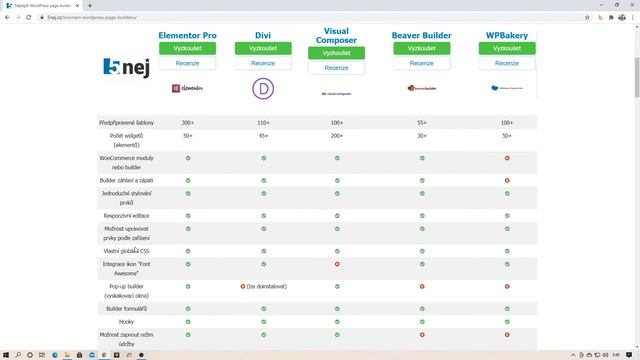
Task: Click Vyzkoušet under Beaver Builder
Action: click(x=422, y=48)
